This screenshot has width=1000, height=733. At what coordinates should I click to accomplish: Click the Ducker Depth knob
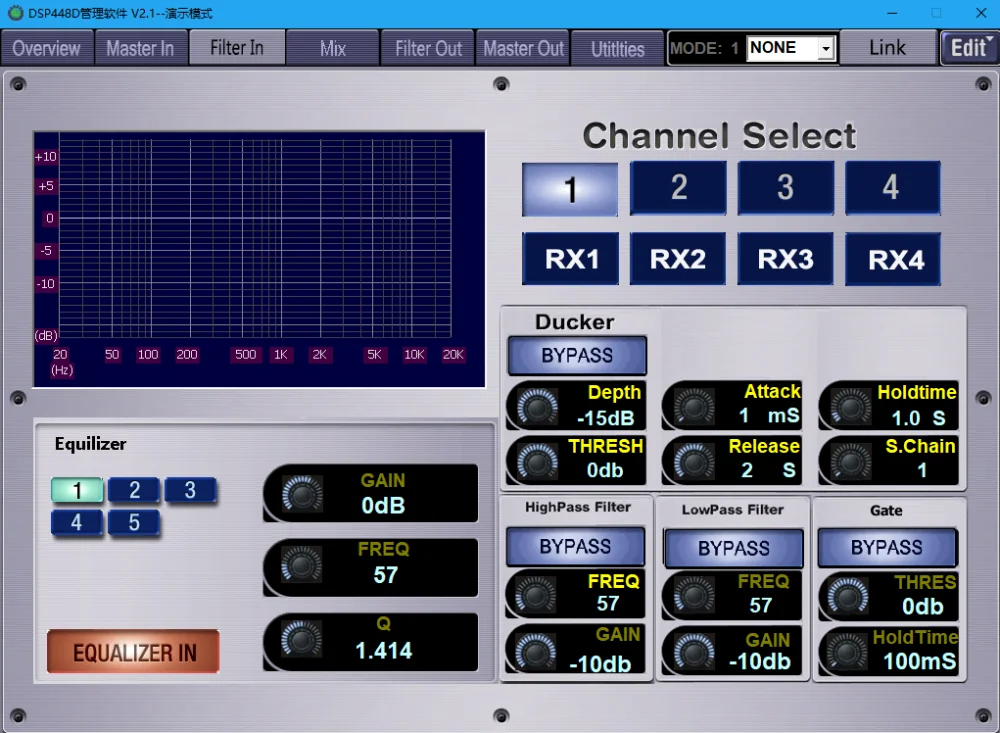tap(537, 407)
